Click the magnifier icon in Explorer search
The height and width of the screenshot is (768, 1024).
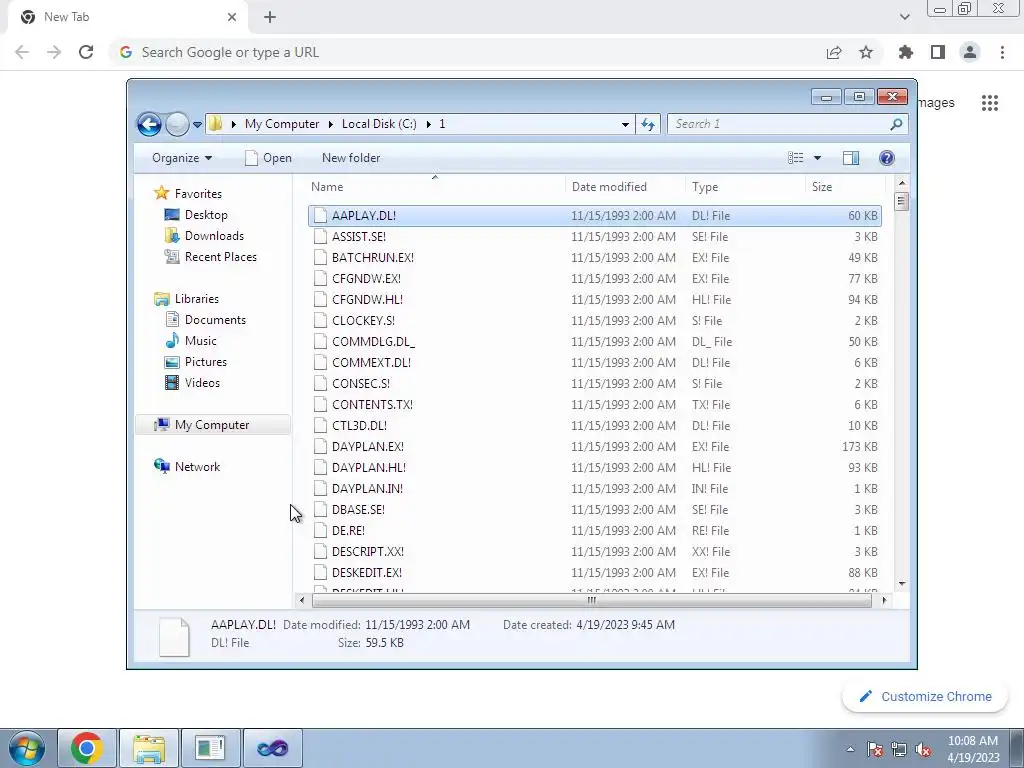pyautogui.click(x=897, y=124)
